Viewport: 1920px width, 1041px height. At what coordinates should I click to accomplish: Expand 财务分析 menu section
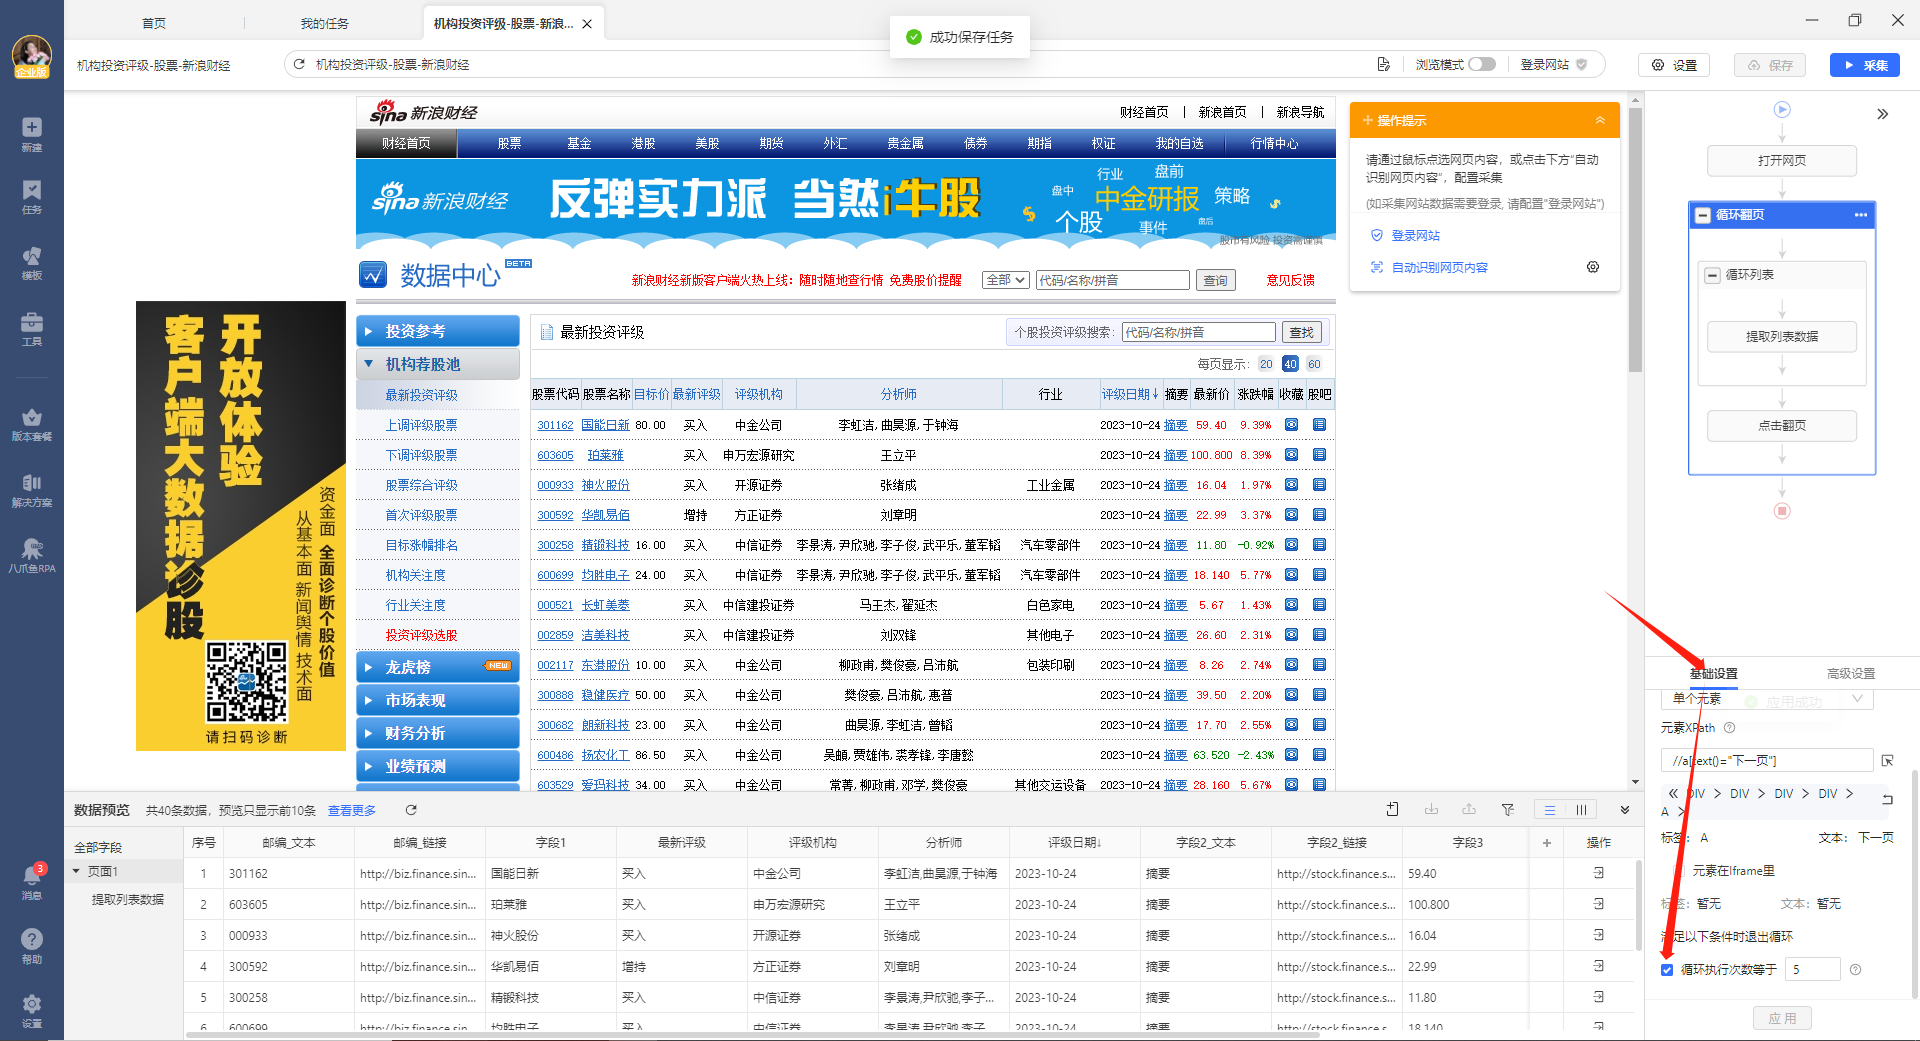438,733
